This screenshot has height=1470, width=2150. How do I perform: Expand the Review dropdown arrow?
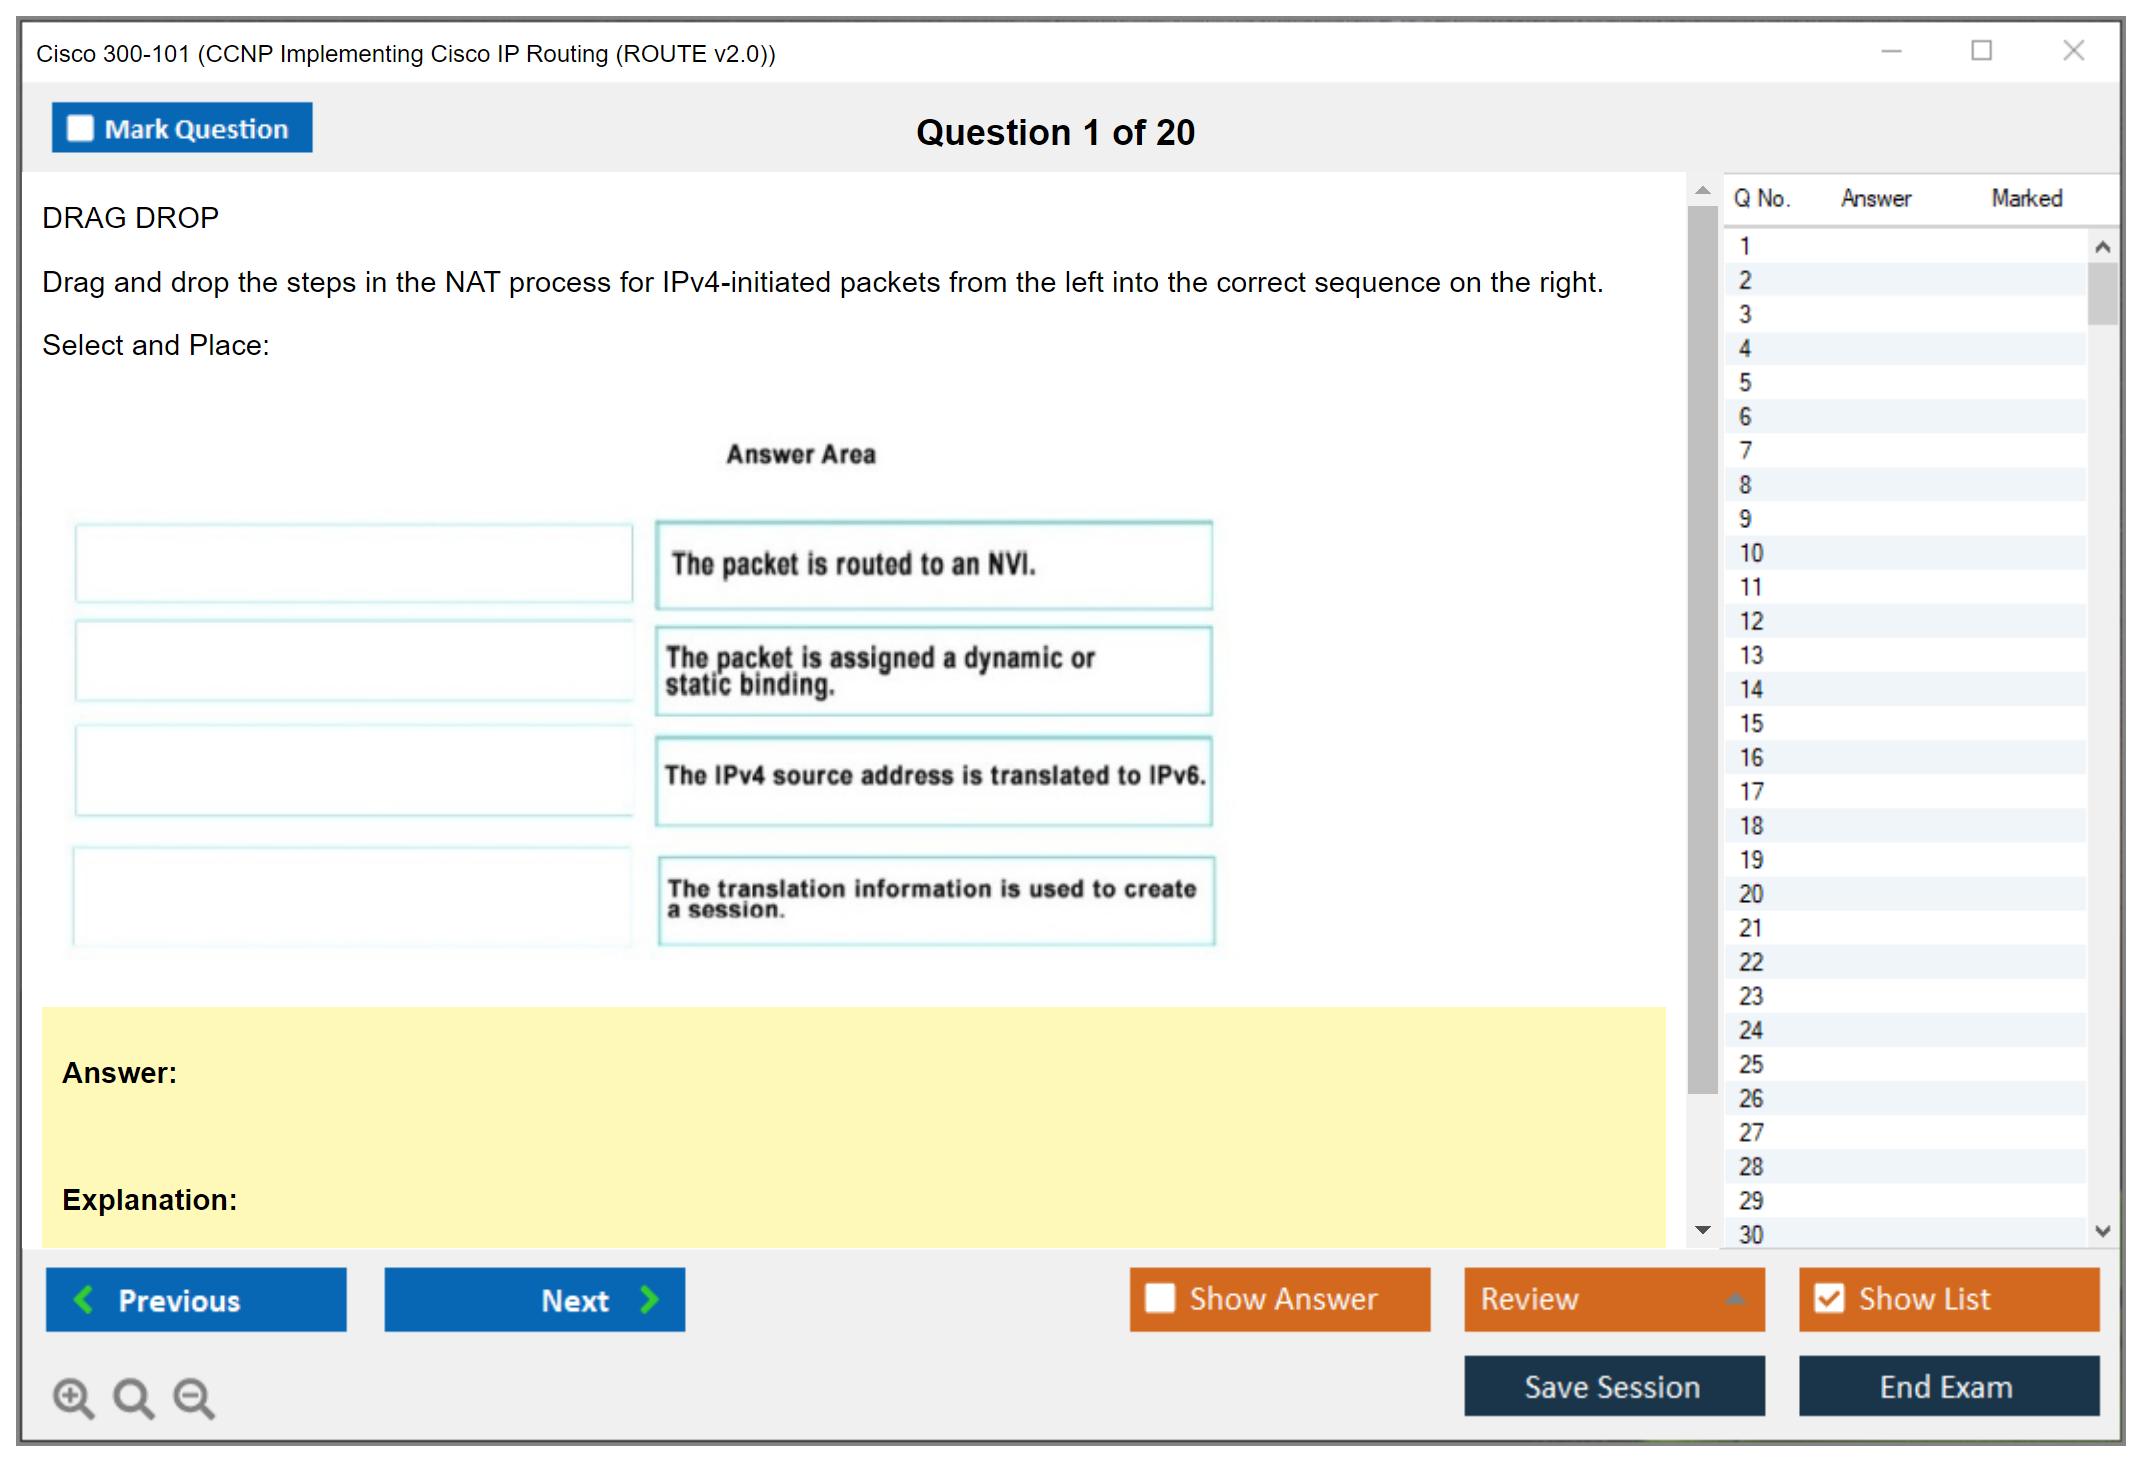1735,1299
